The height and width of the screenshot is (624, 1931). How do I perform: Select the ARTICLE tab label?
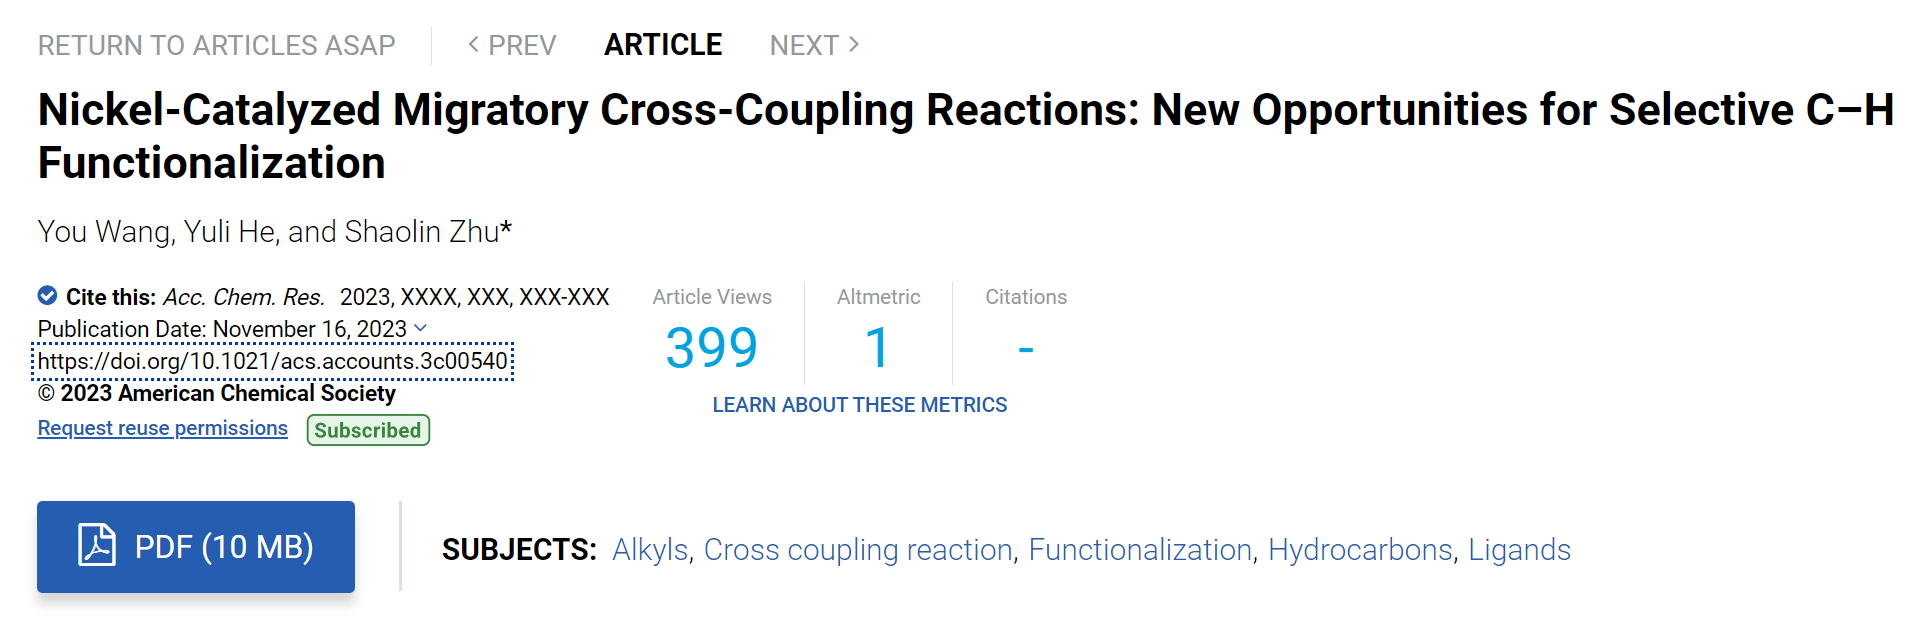tap(663, 45)
